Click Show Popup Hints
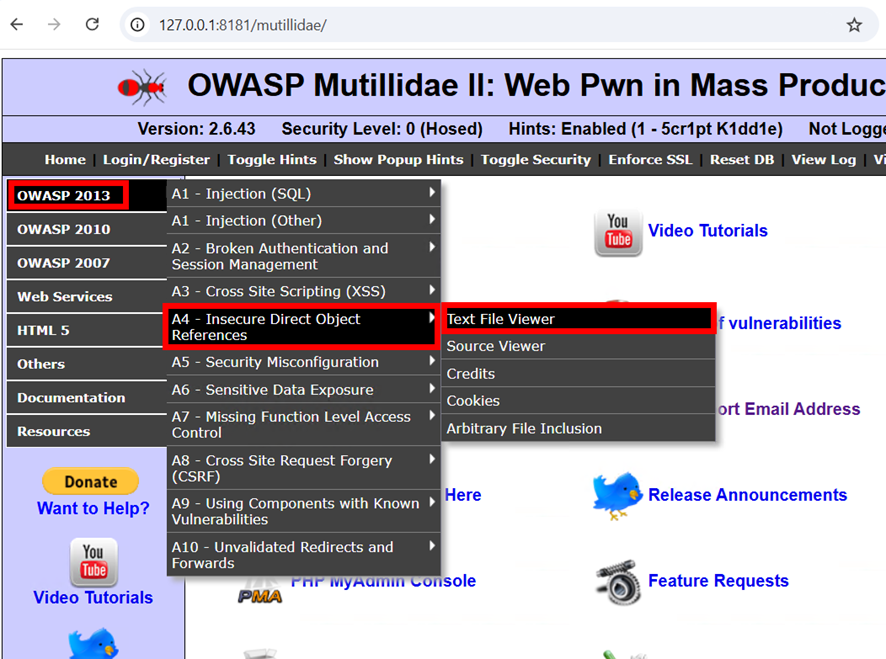The height and width of the screenshot is (659, 886). [x=398, y=159]
